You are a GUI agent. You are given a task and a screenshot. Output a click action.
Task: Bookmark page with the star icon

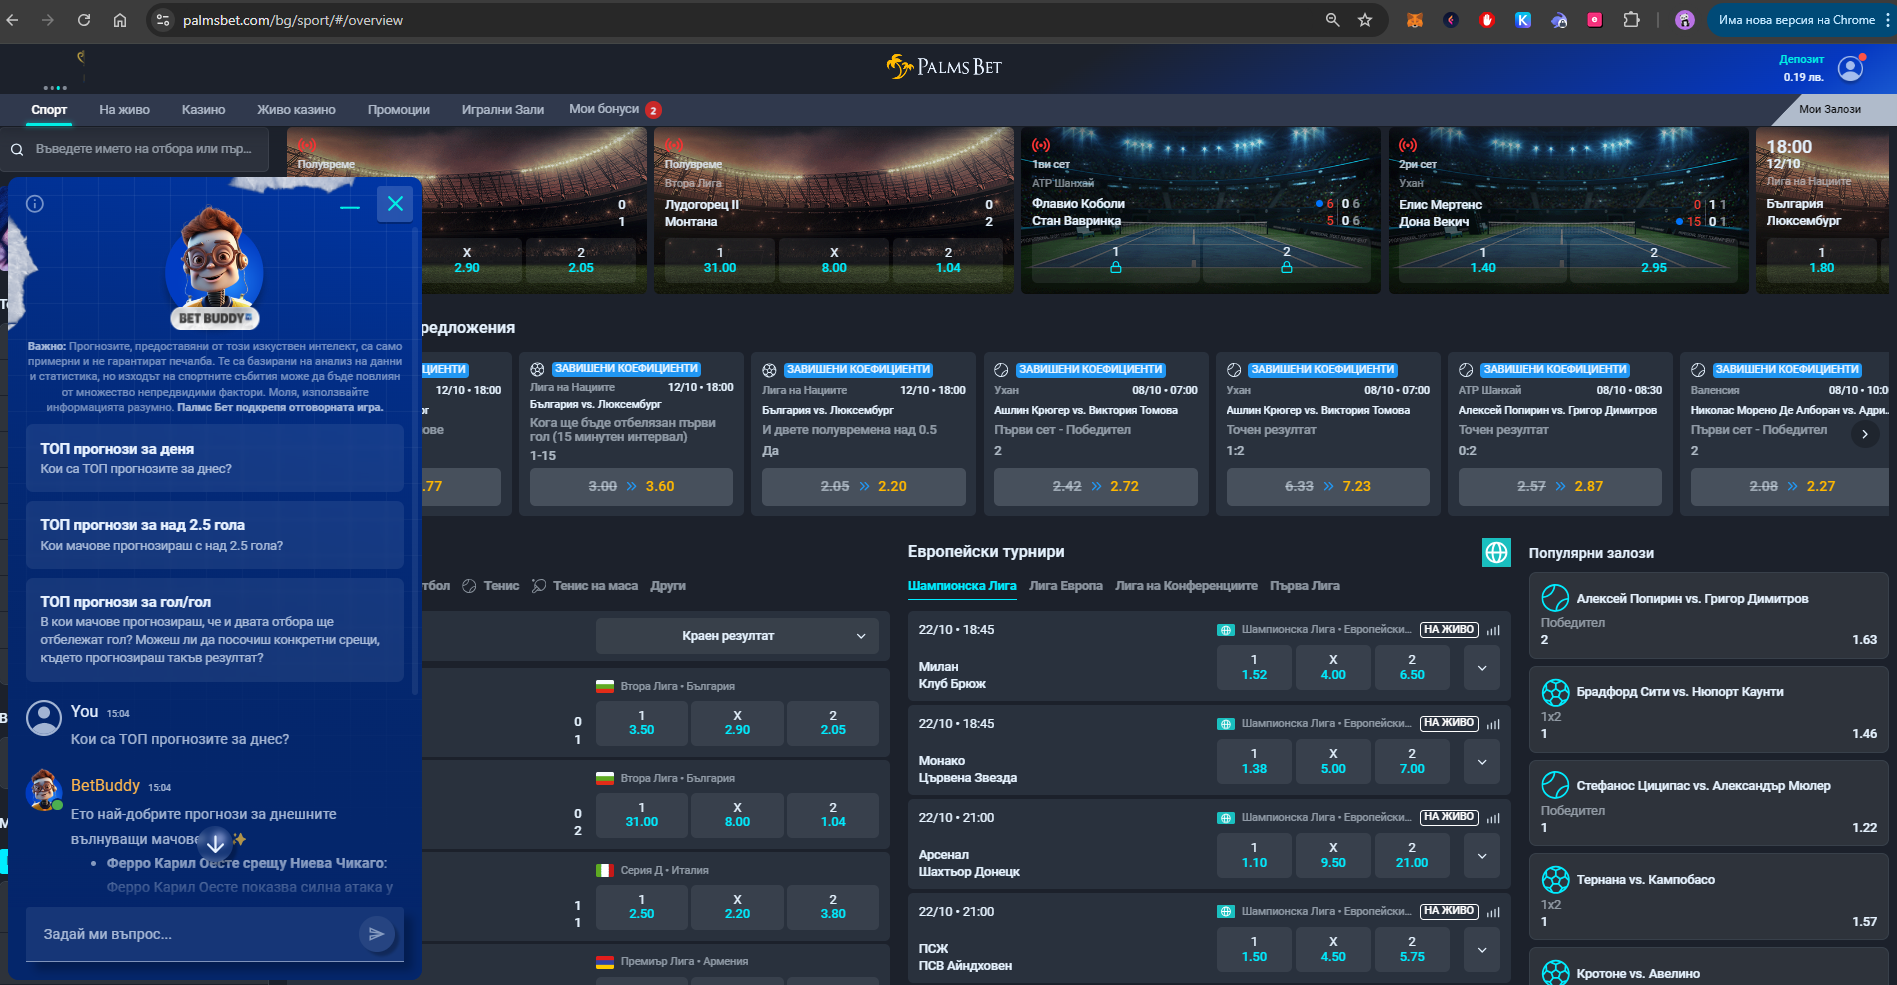point(1365,20)
